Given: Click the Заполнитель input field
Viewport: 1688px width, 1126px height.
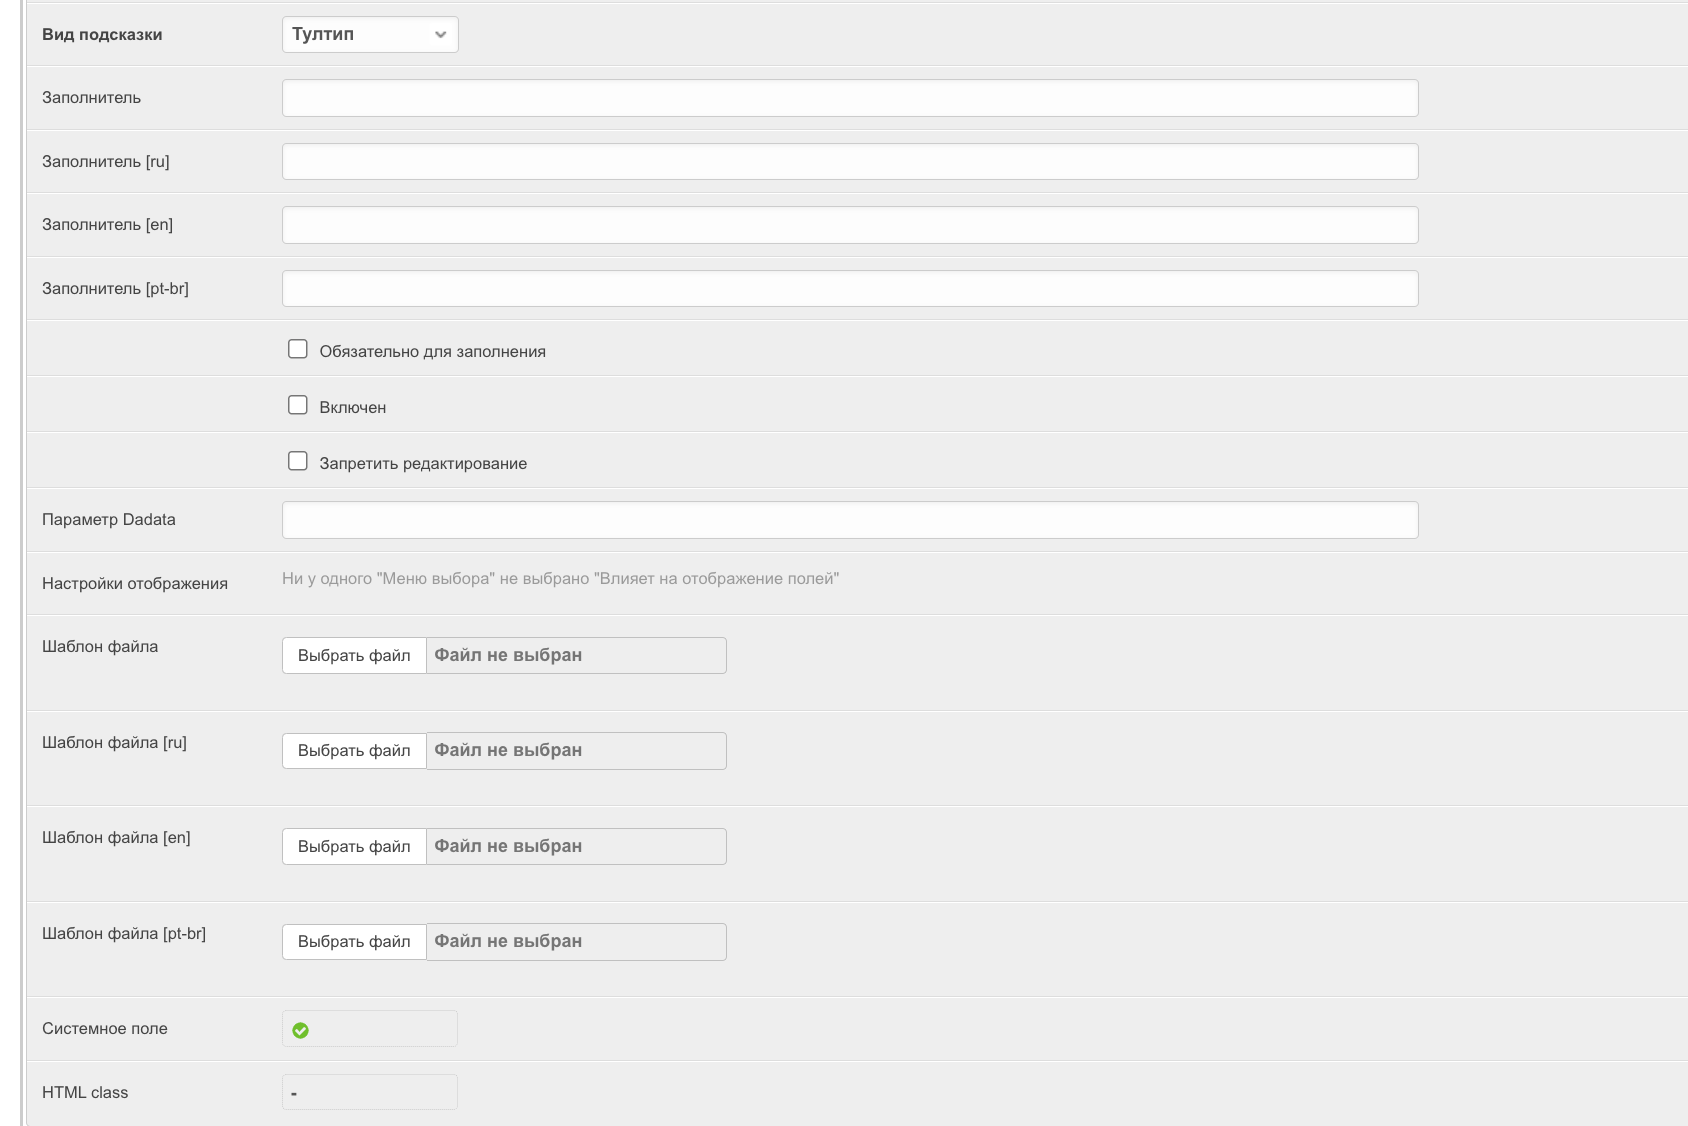Looking at the screenshot, I should 849,98.
